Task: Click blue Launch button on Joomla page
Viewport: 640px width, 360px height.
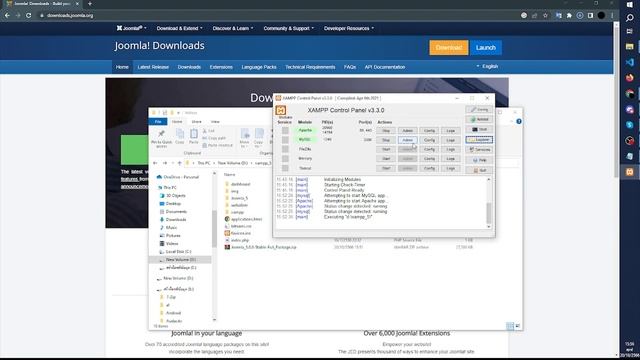Action: (x=486, y=48)
